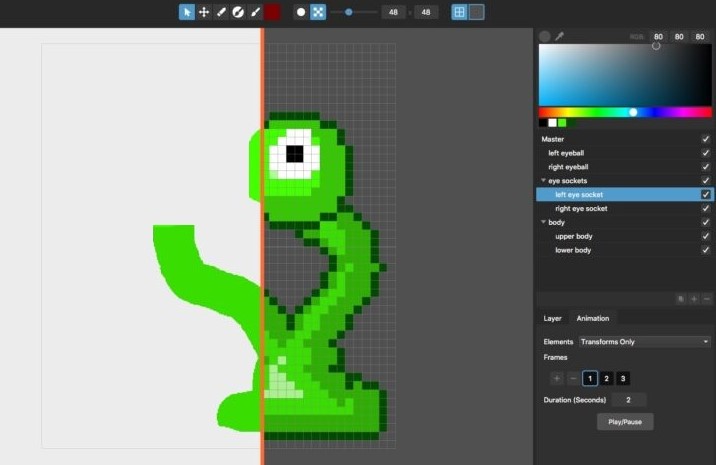Image resolution: width=716 pixels, height=465 pixels.
Task: Toggle eye sockets group visibility checkbox
Action: 705,181
